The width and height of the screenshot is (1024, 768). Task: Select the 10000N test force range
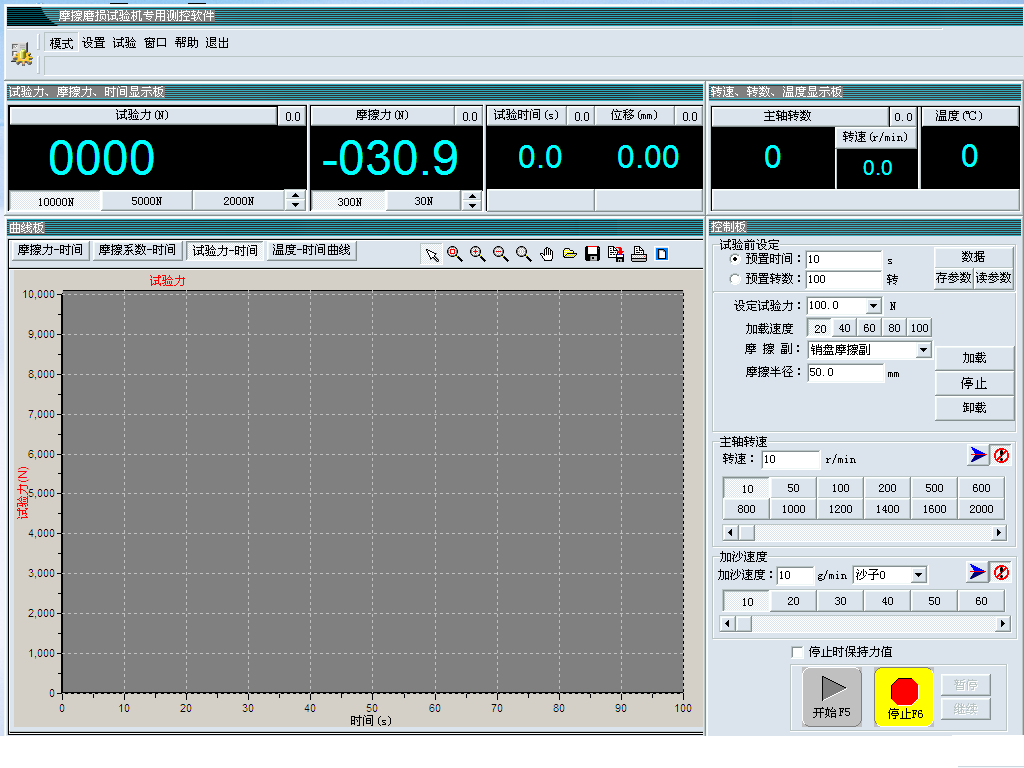click(56, 201)
